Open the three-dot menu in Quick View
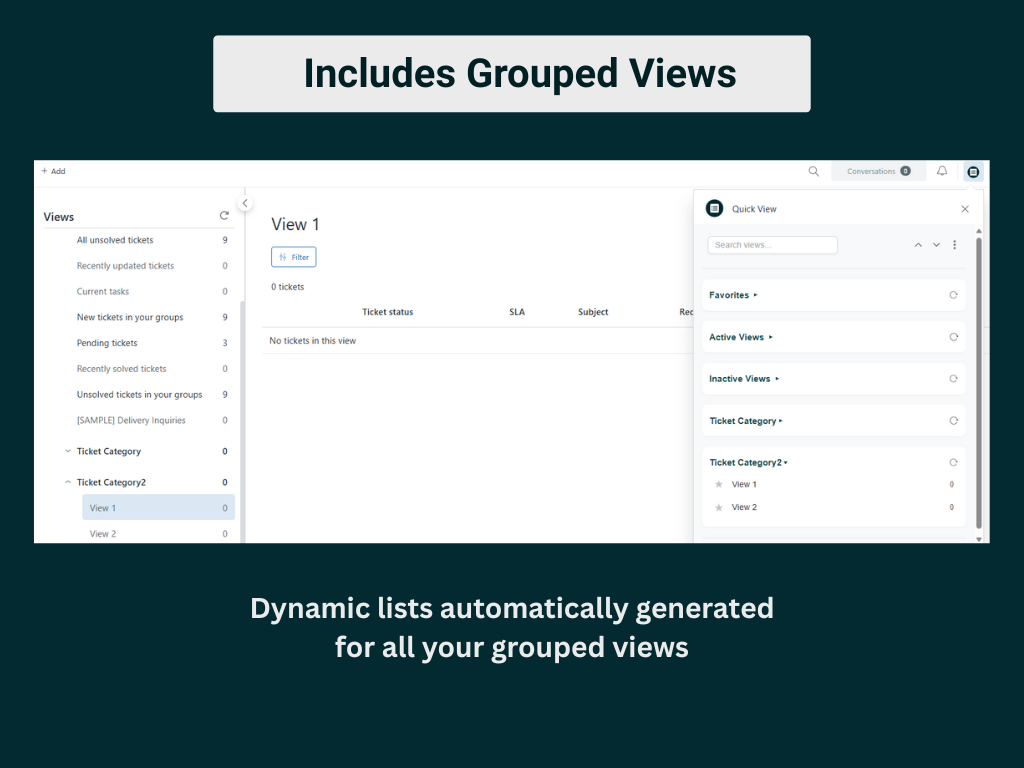The height and width of the screenshot is (768, 1024). click(x=955, y=244)
